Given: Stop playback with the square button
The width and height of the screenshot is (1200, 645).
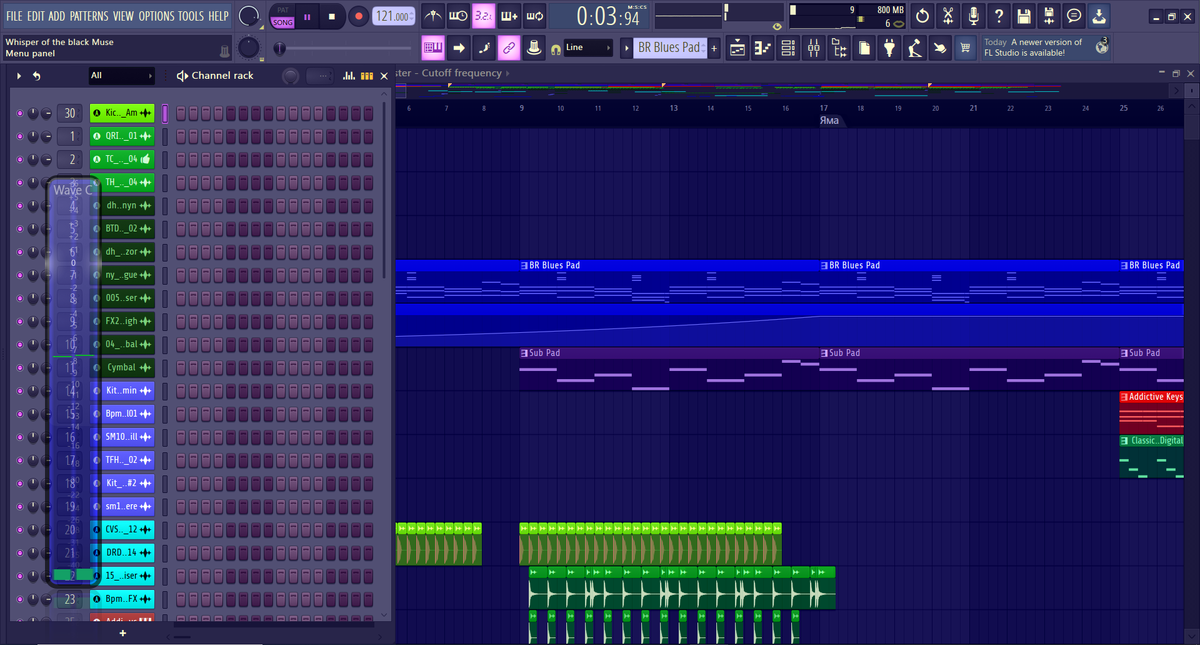Looking at the screenshot, I should coord(333,16).
